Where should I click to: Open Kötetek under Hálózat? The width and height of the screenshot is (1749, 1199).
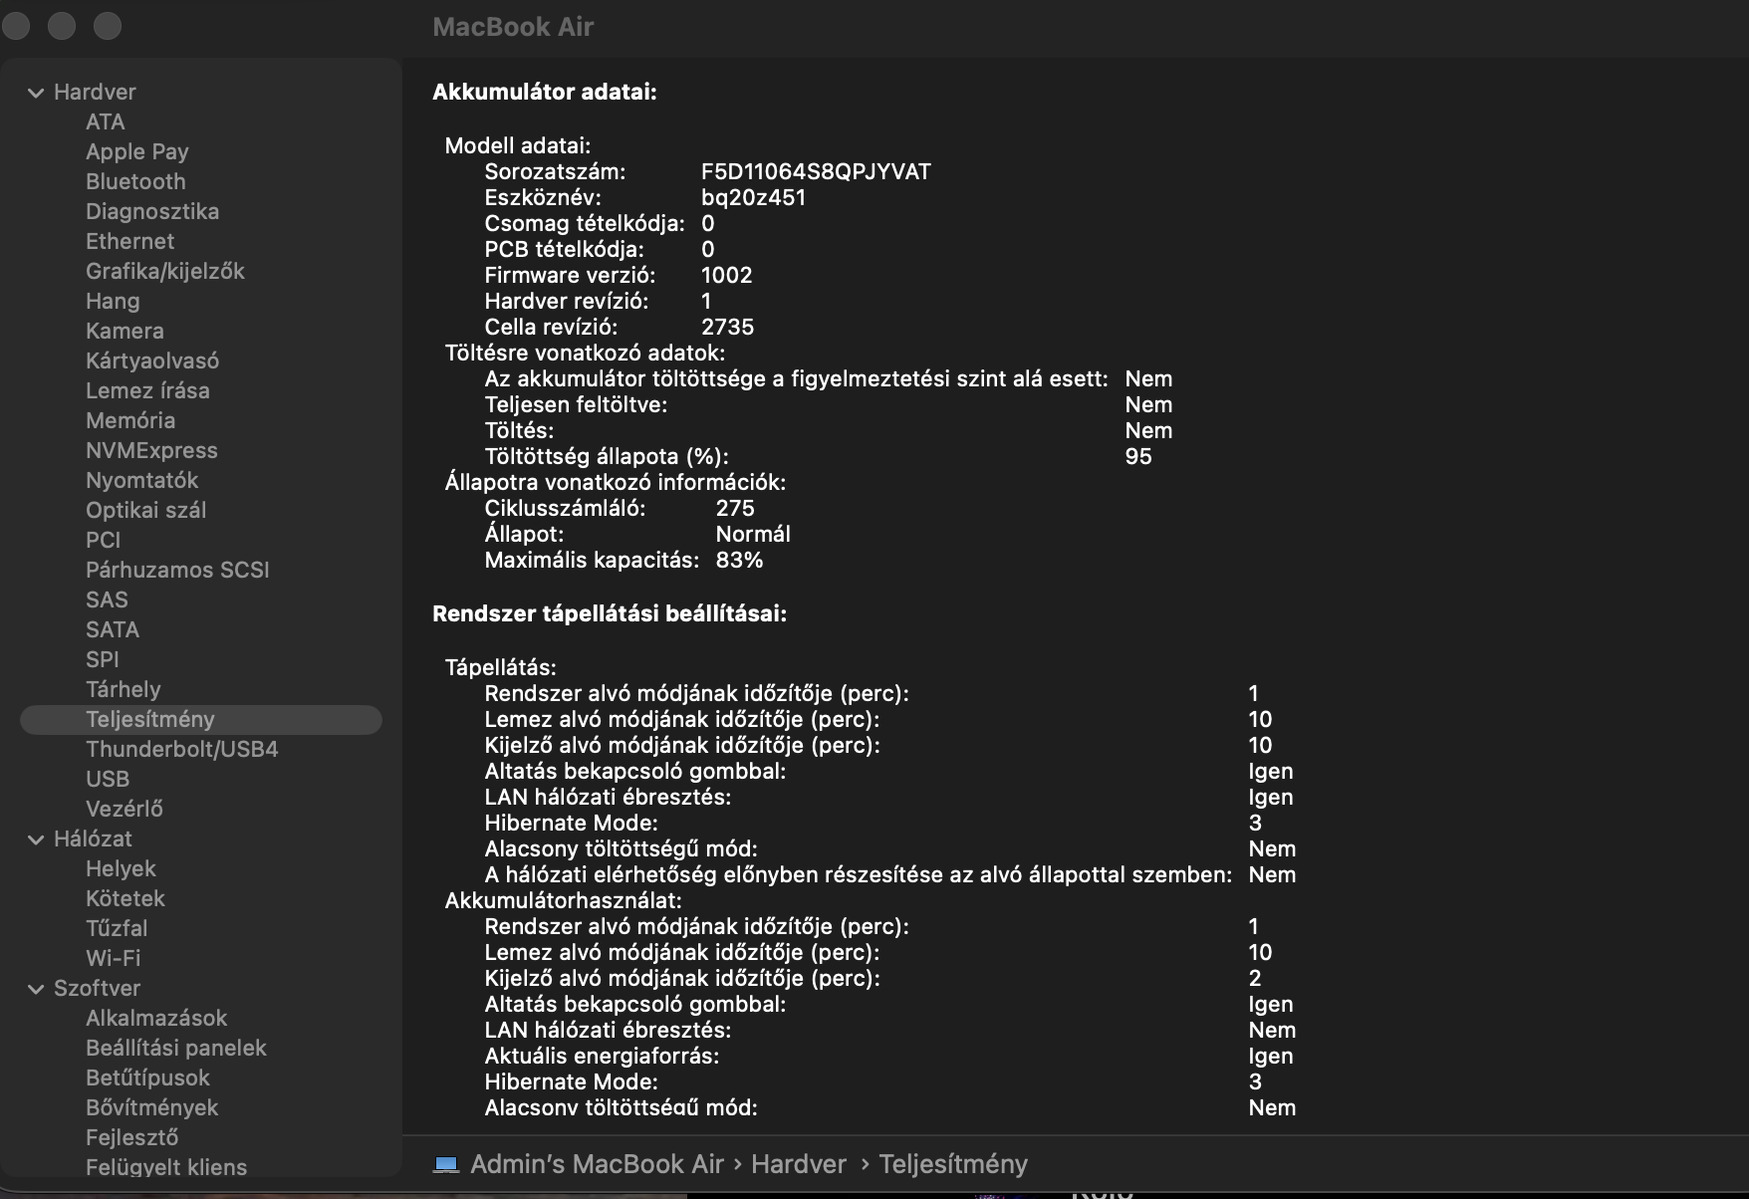tap(125, 899)
